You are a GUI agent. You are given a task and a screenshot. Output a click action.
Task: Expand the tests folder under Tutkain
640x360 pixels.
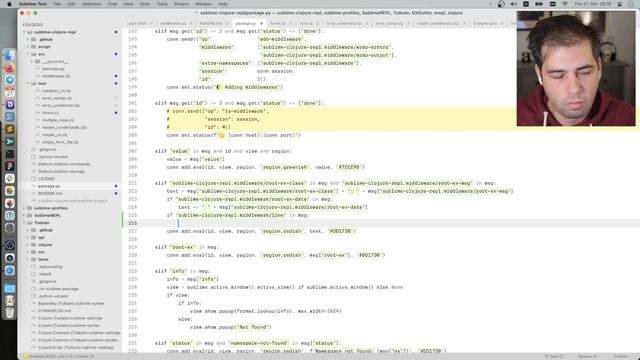point(28,259)
